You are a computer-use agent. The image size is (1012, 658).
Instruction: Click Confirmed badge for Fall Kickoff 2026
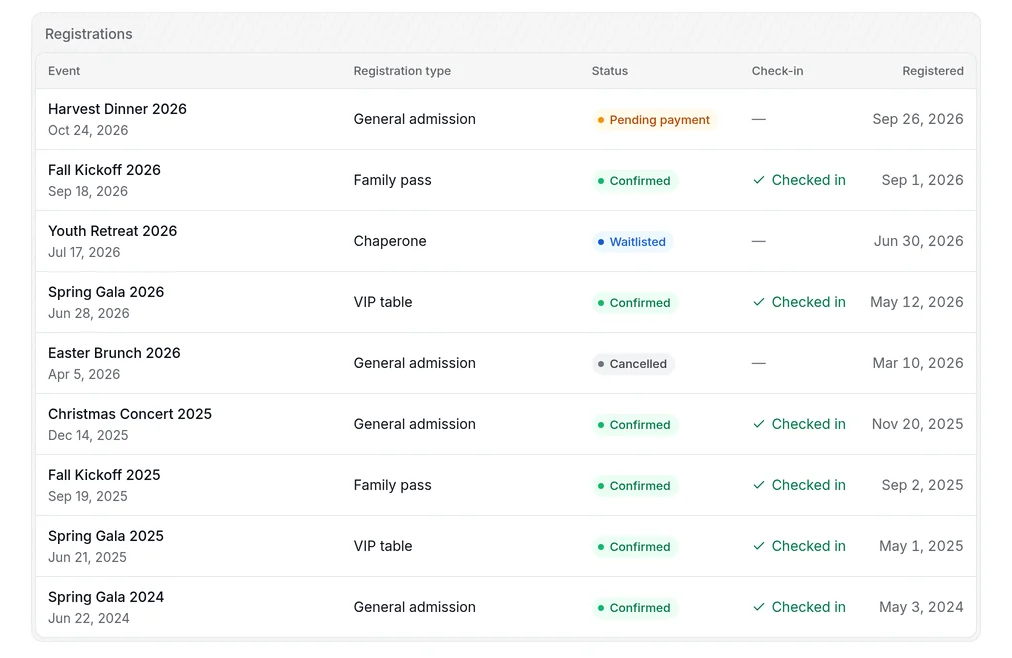click(634, 181)
